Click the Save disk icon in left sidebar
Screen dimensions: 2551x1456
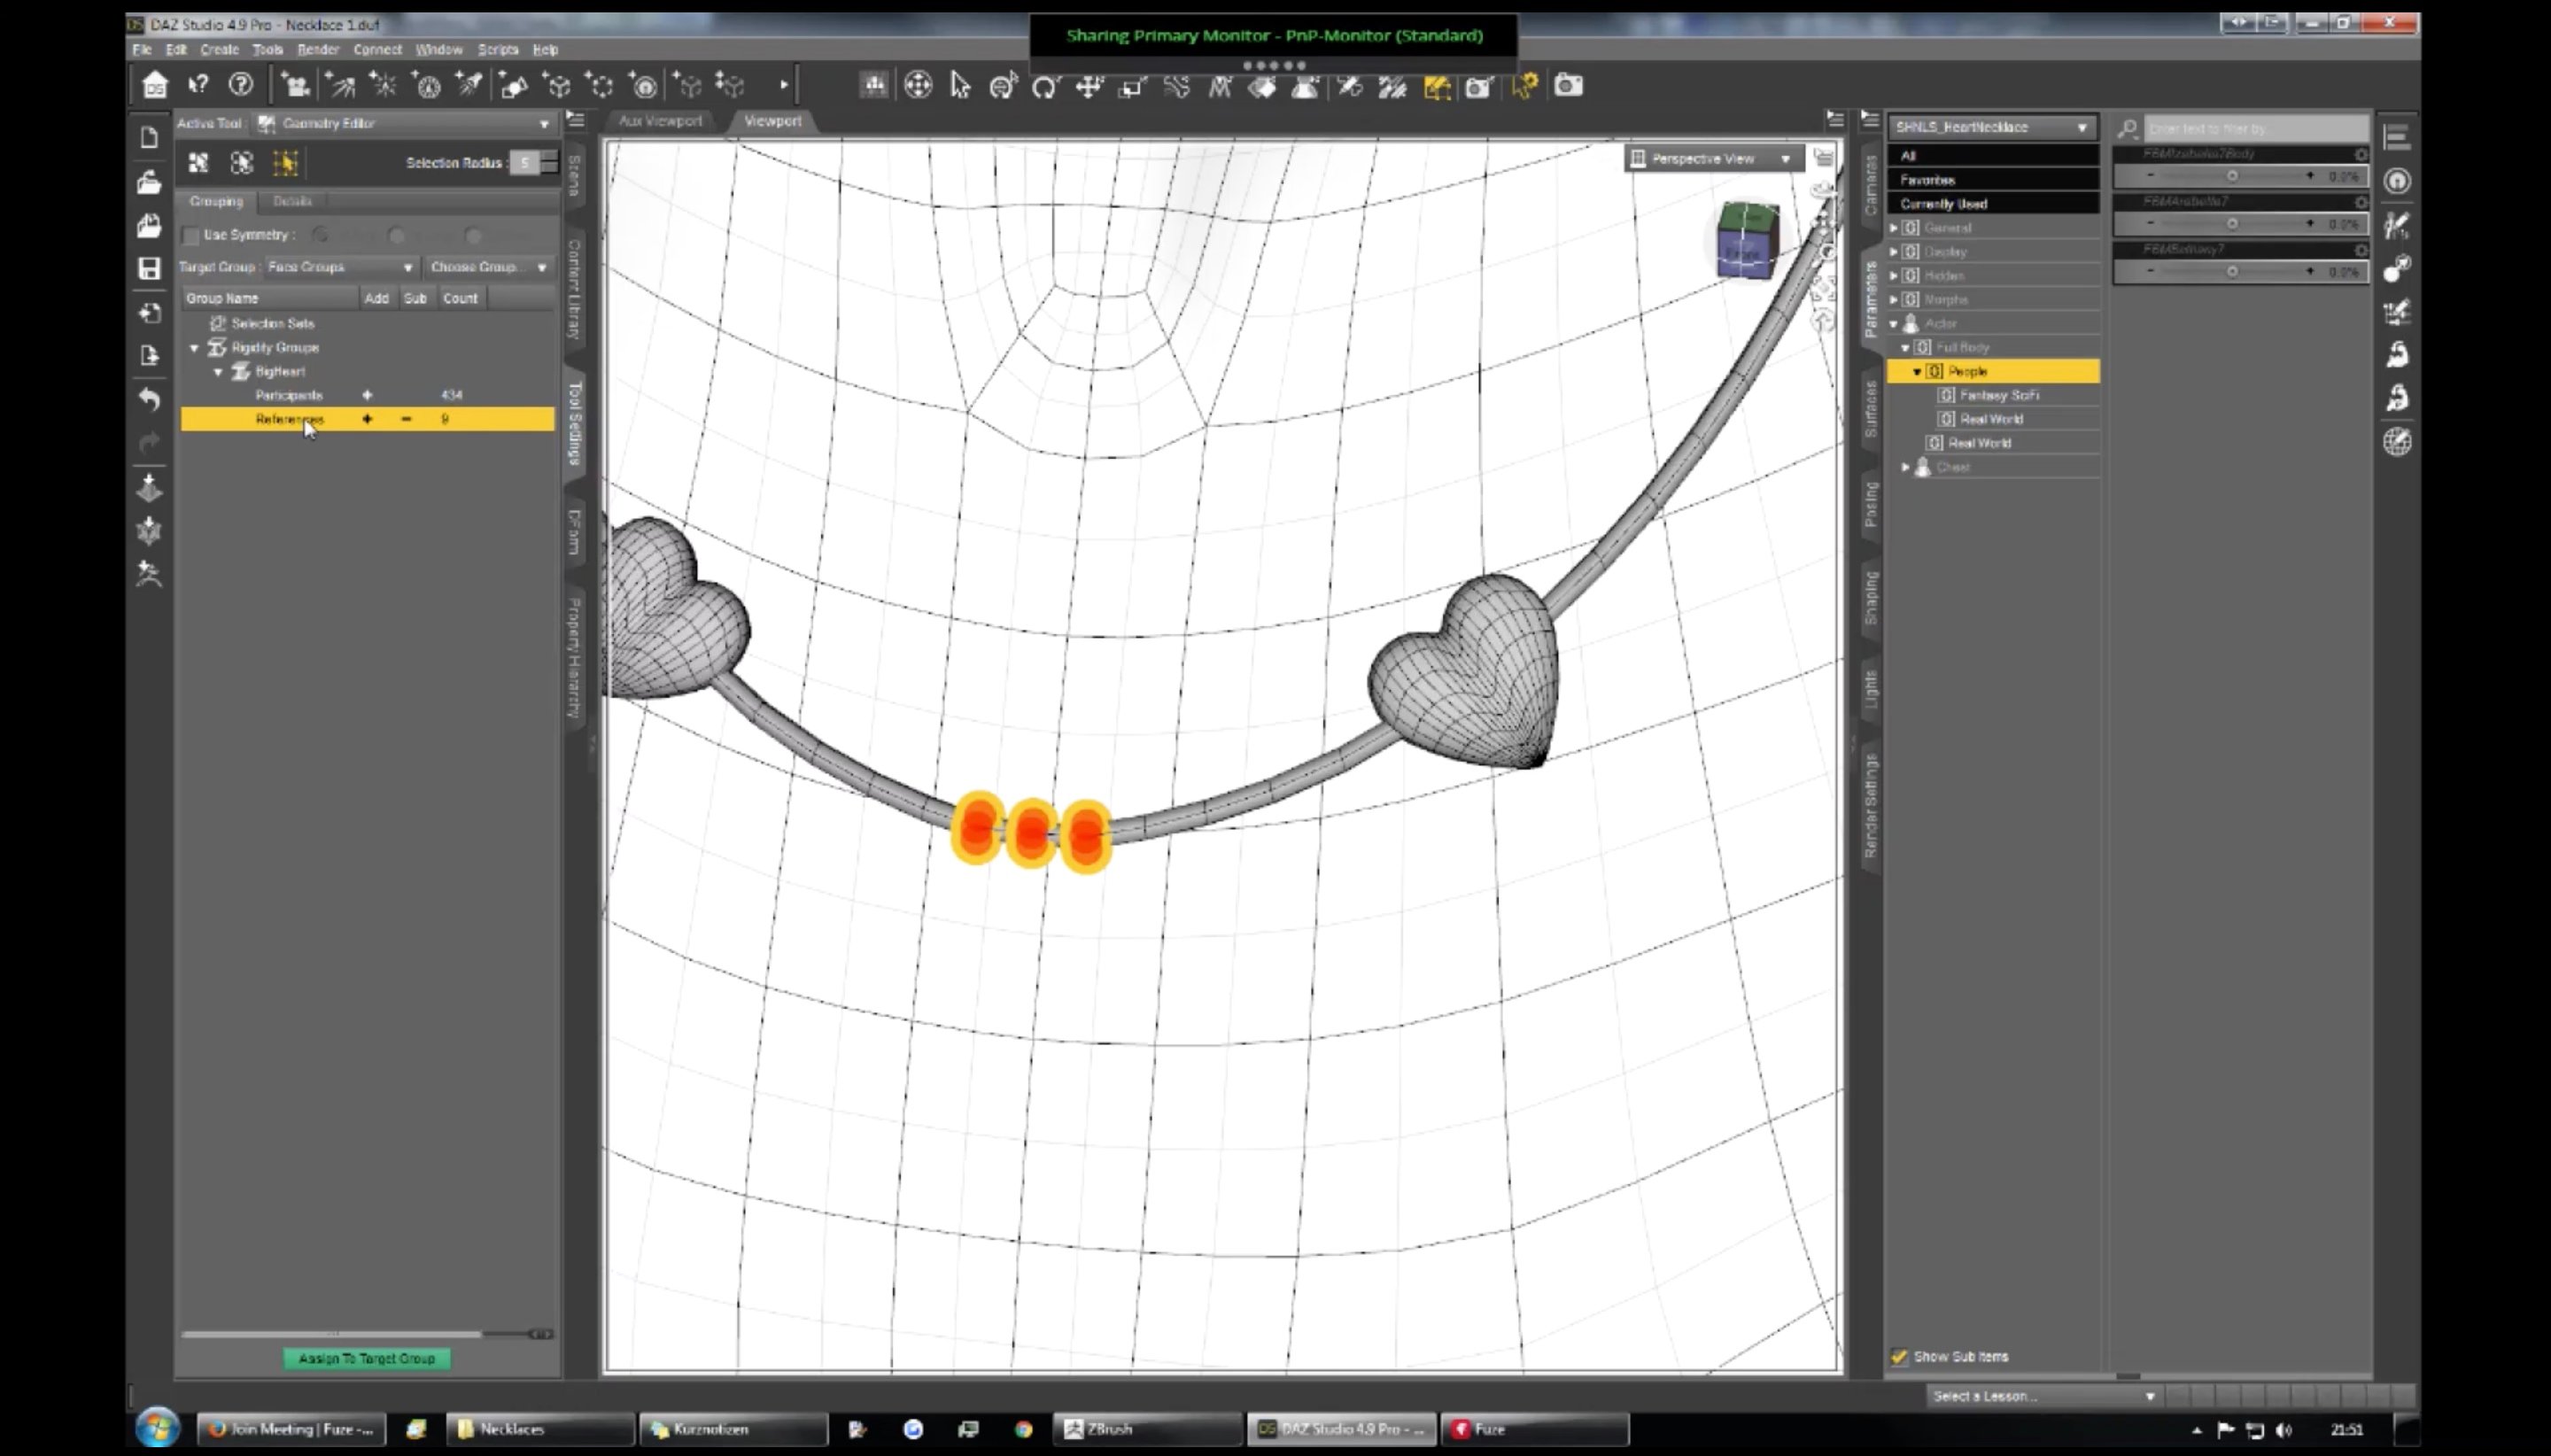[x=149, y=268]
